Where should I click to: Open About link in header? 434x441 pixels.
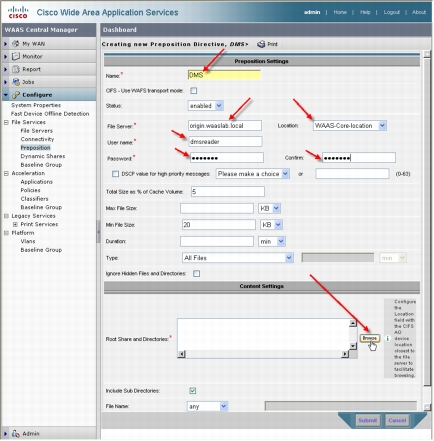coord(419,12)
